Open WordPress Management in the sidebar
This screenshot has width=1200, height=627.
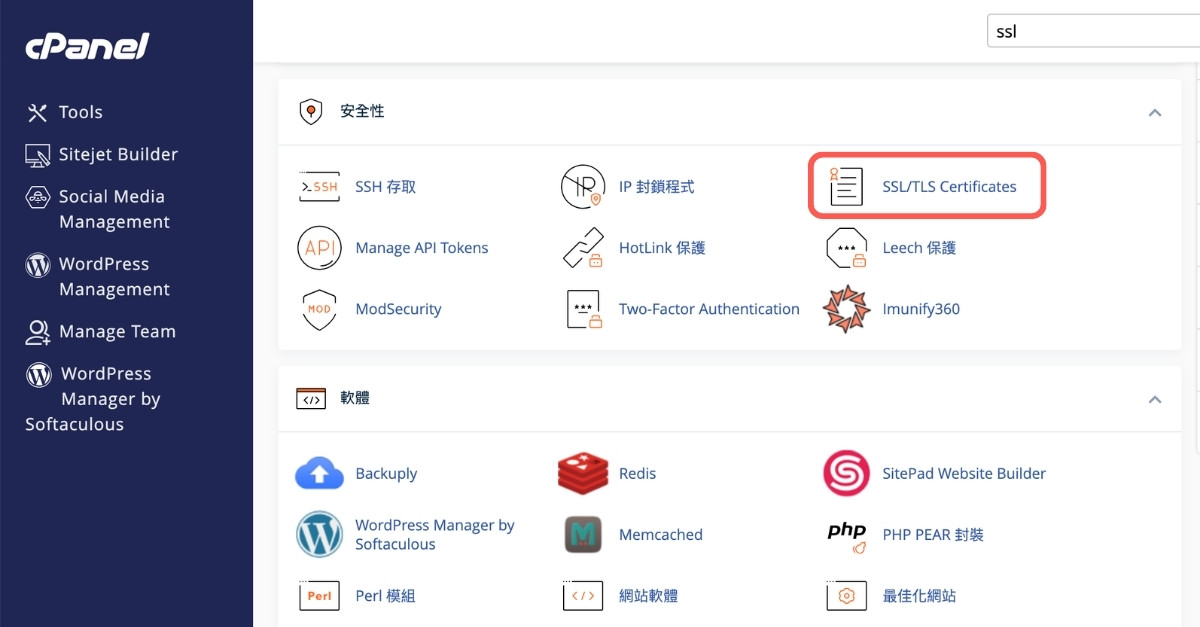pyautogui.click(x=114, y=277)
